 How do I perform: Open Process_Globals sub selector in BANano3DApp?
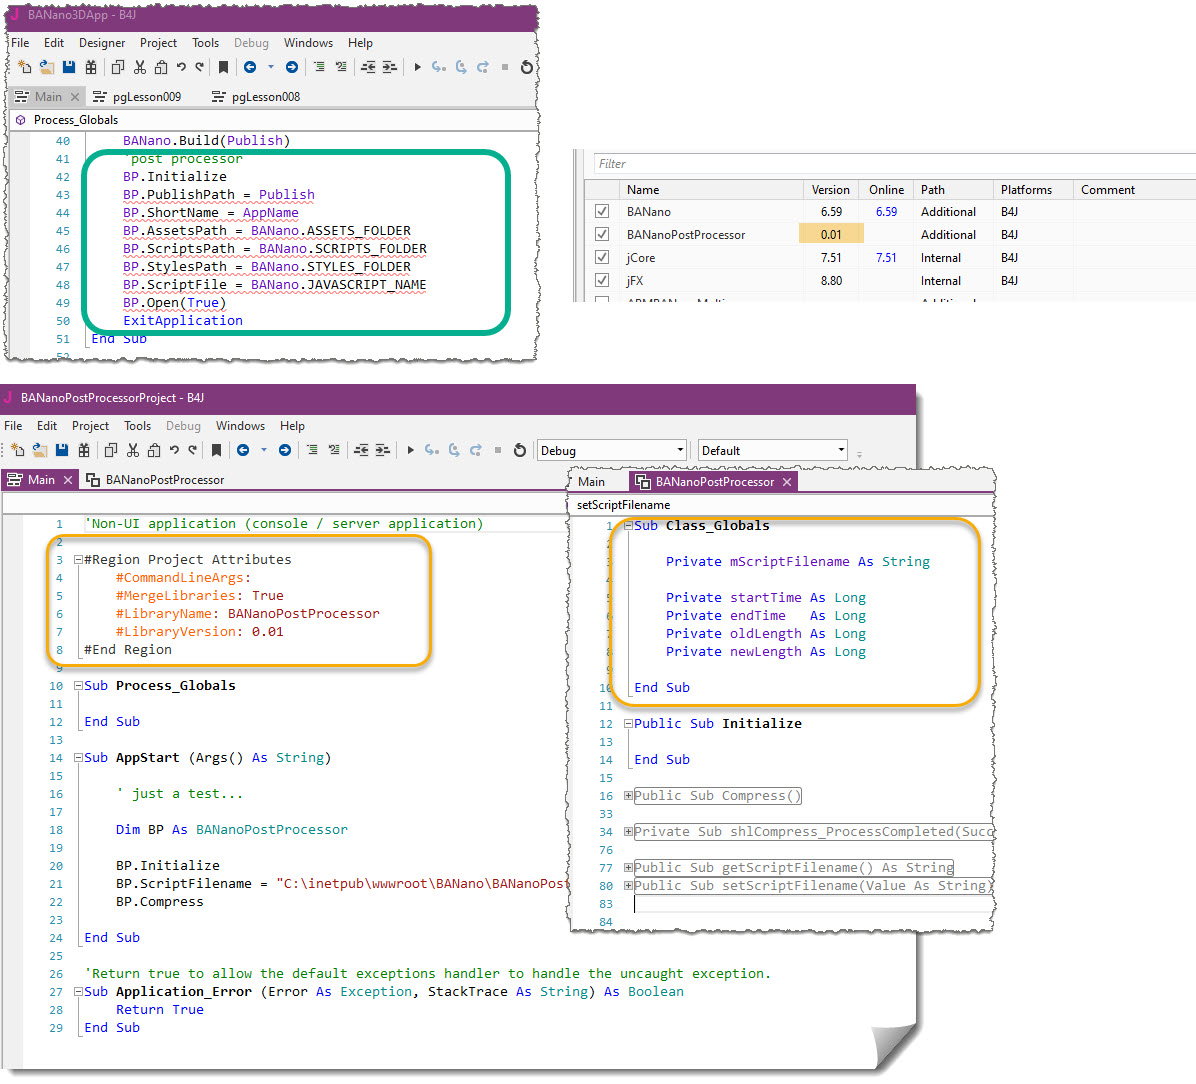coord(272,120)
